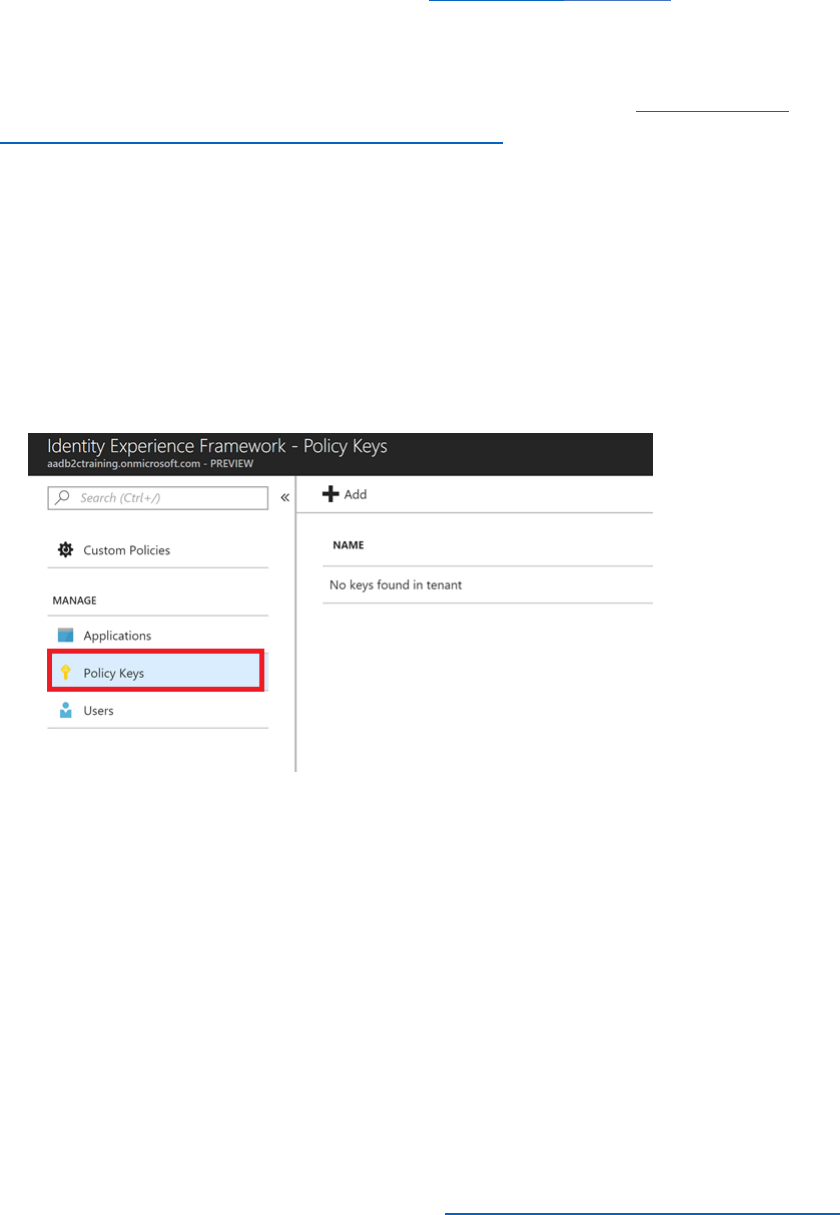The height and width of the screenshot is (1215, 840).
Task: Go to the Users menu item
Action: click(158, 711)
